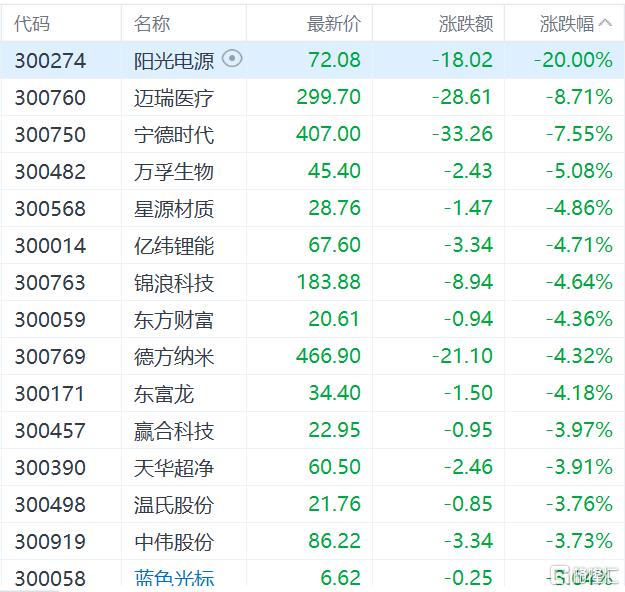Viewport: 625px width, 592px height.
Task: Click change amount -33.26
Action: pos(462,134)
